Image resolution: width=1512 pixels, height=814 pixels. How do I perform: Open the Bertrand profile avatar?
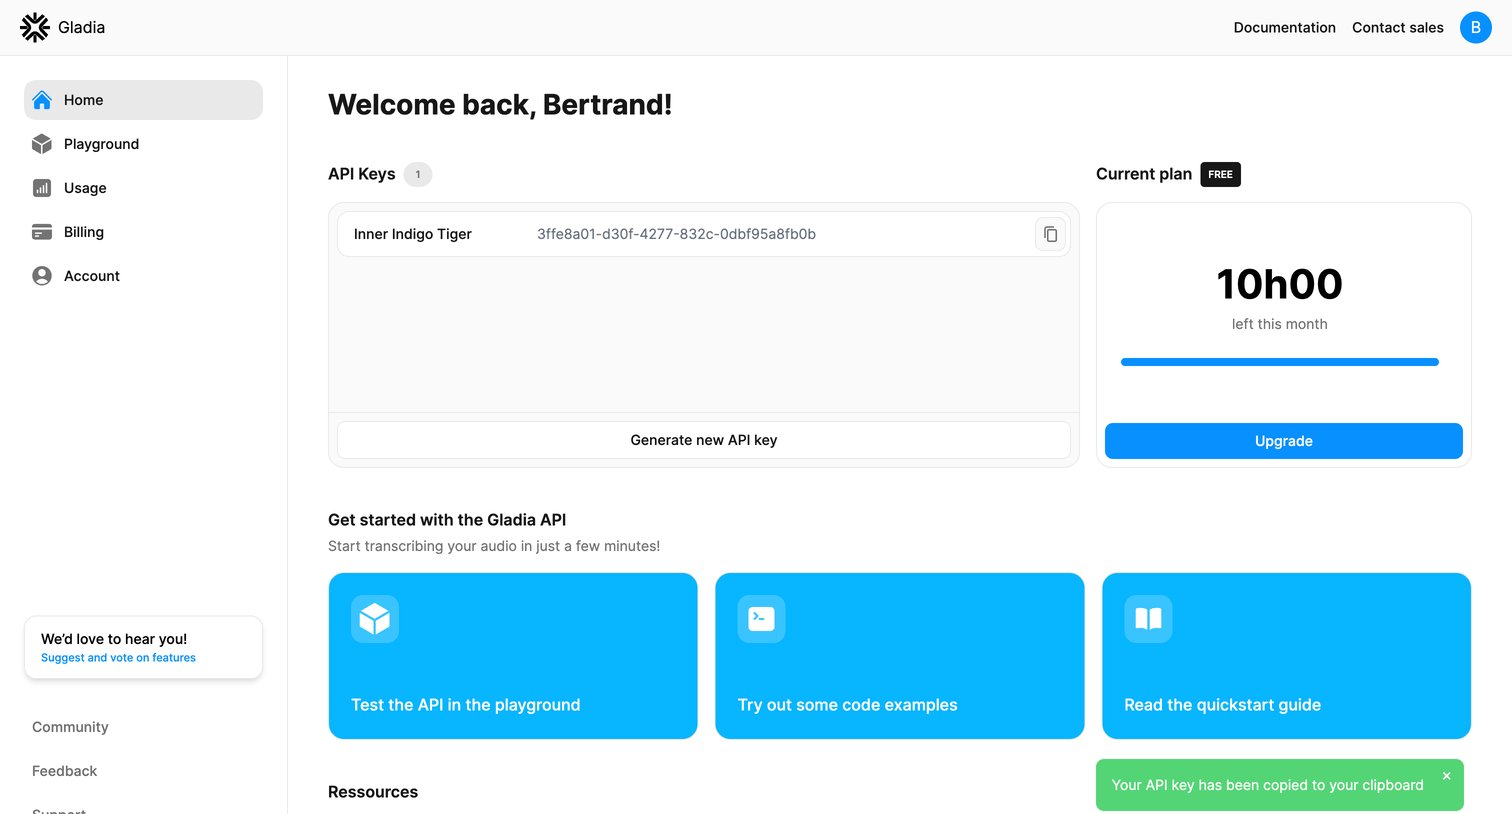coord(1476,28)
